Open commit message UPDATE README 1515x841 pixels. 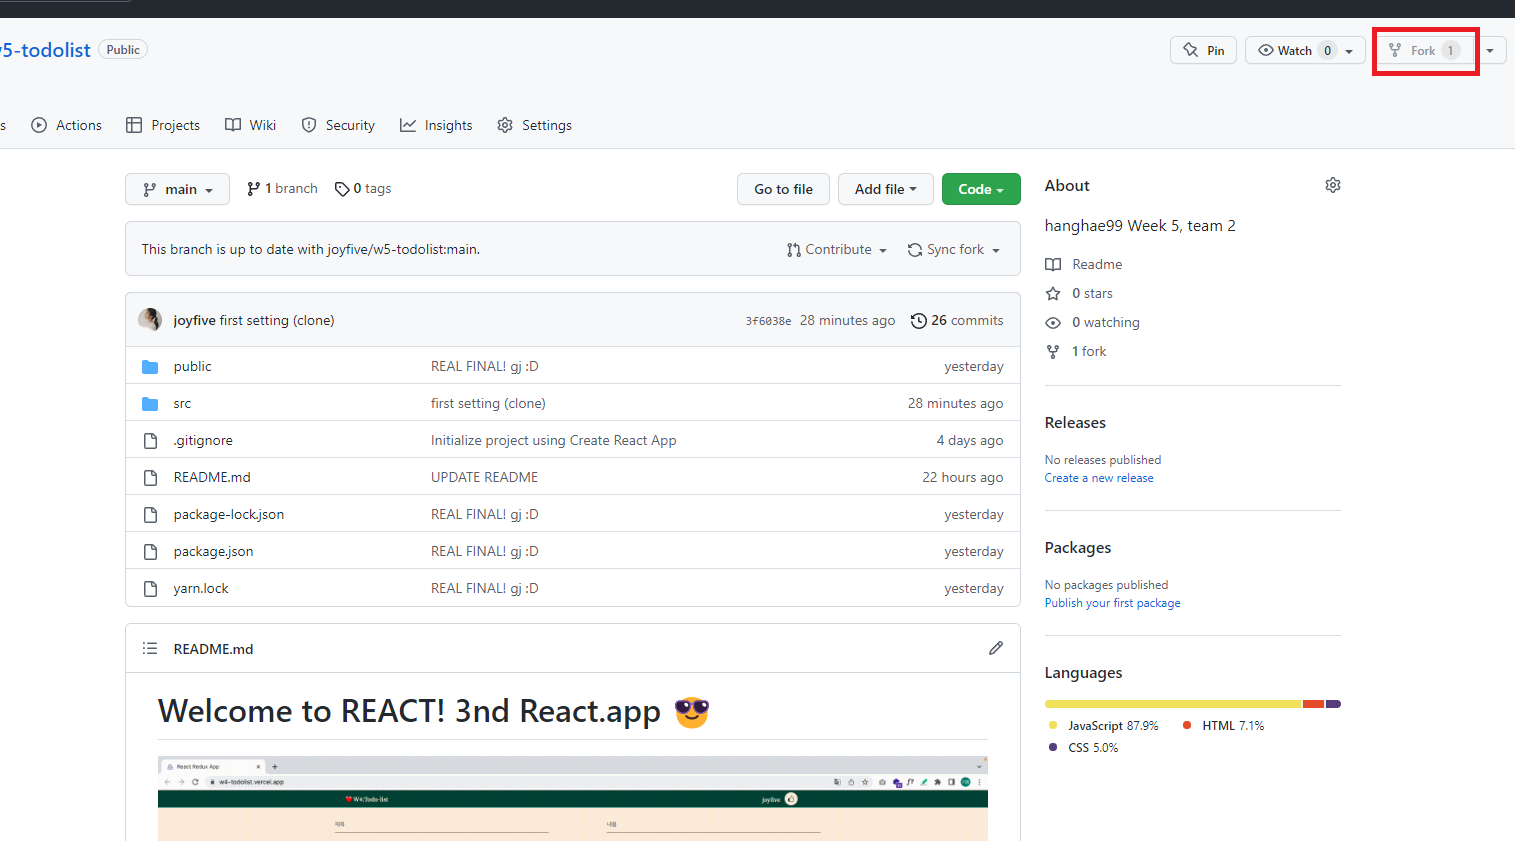click(x=484, y=477)
